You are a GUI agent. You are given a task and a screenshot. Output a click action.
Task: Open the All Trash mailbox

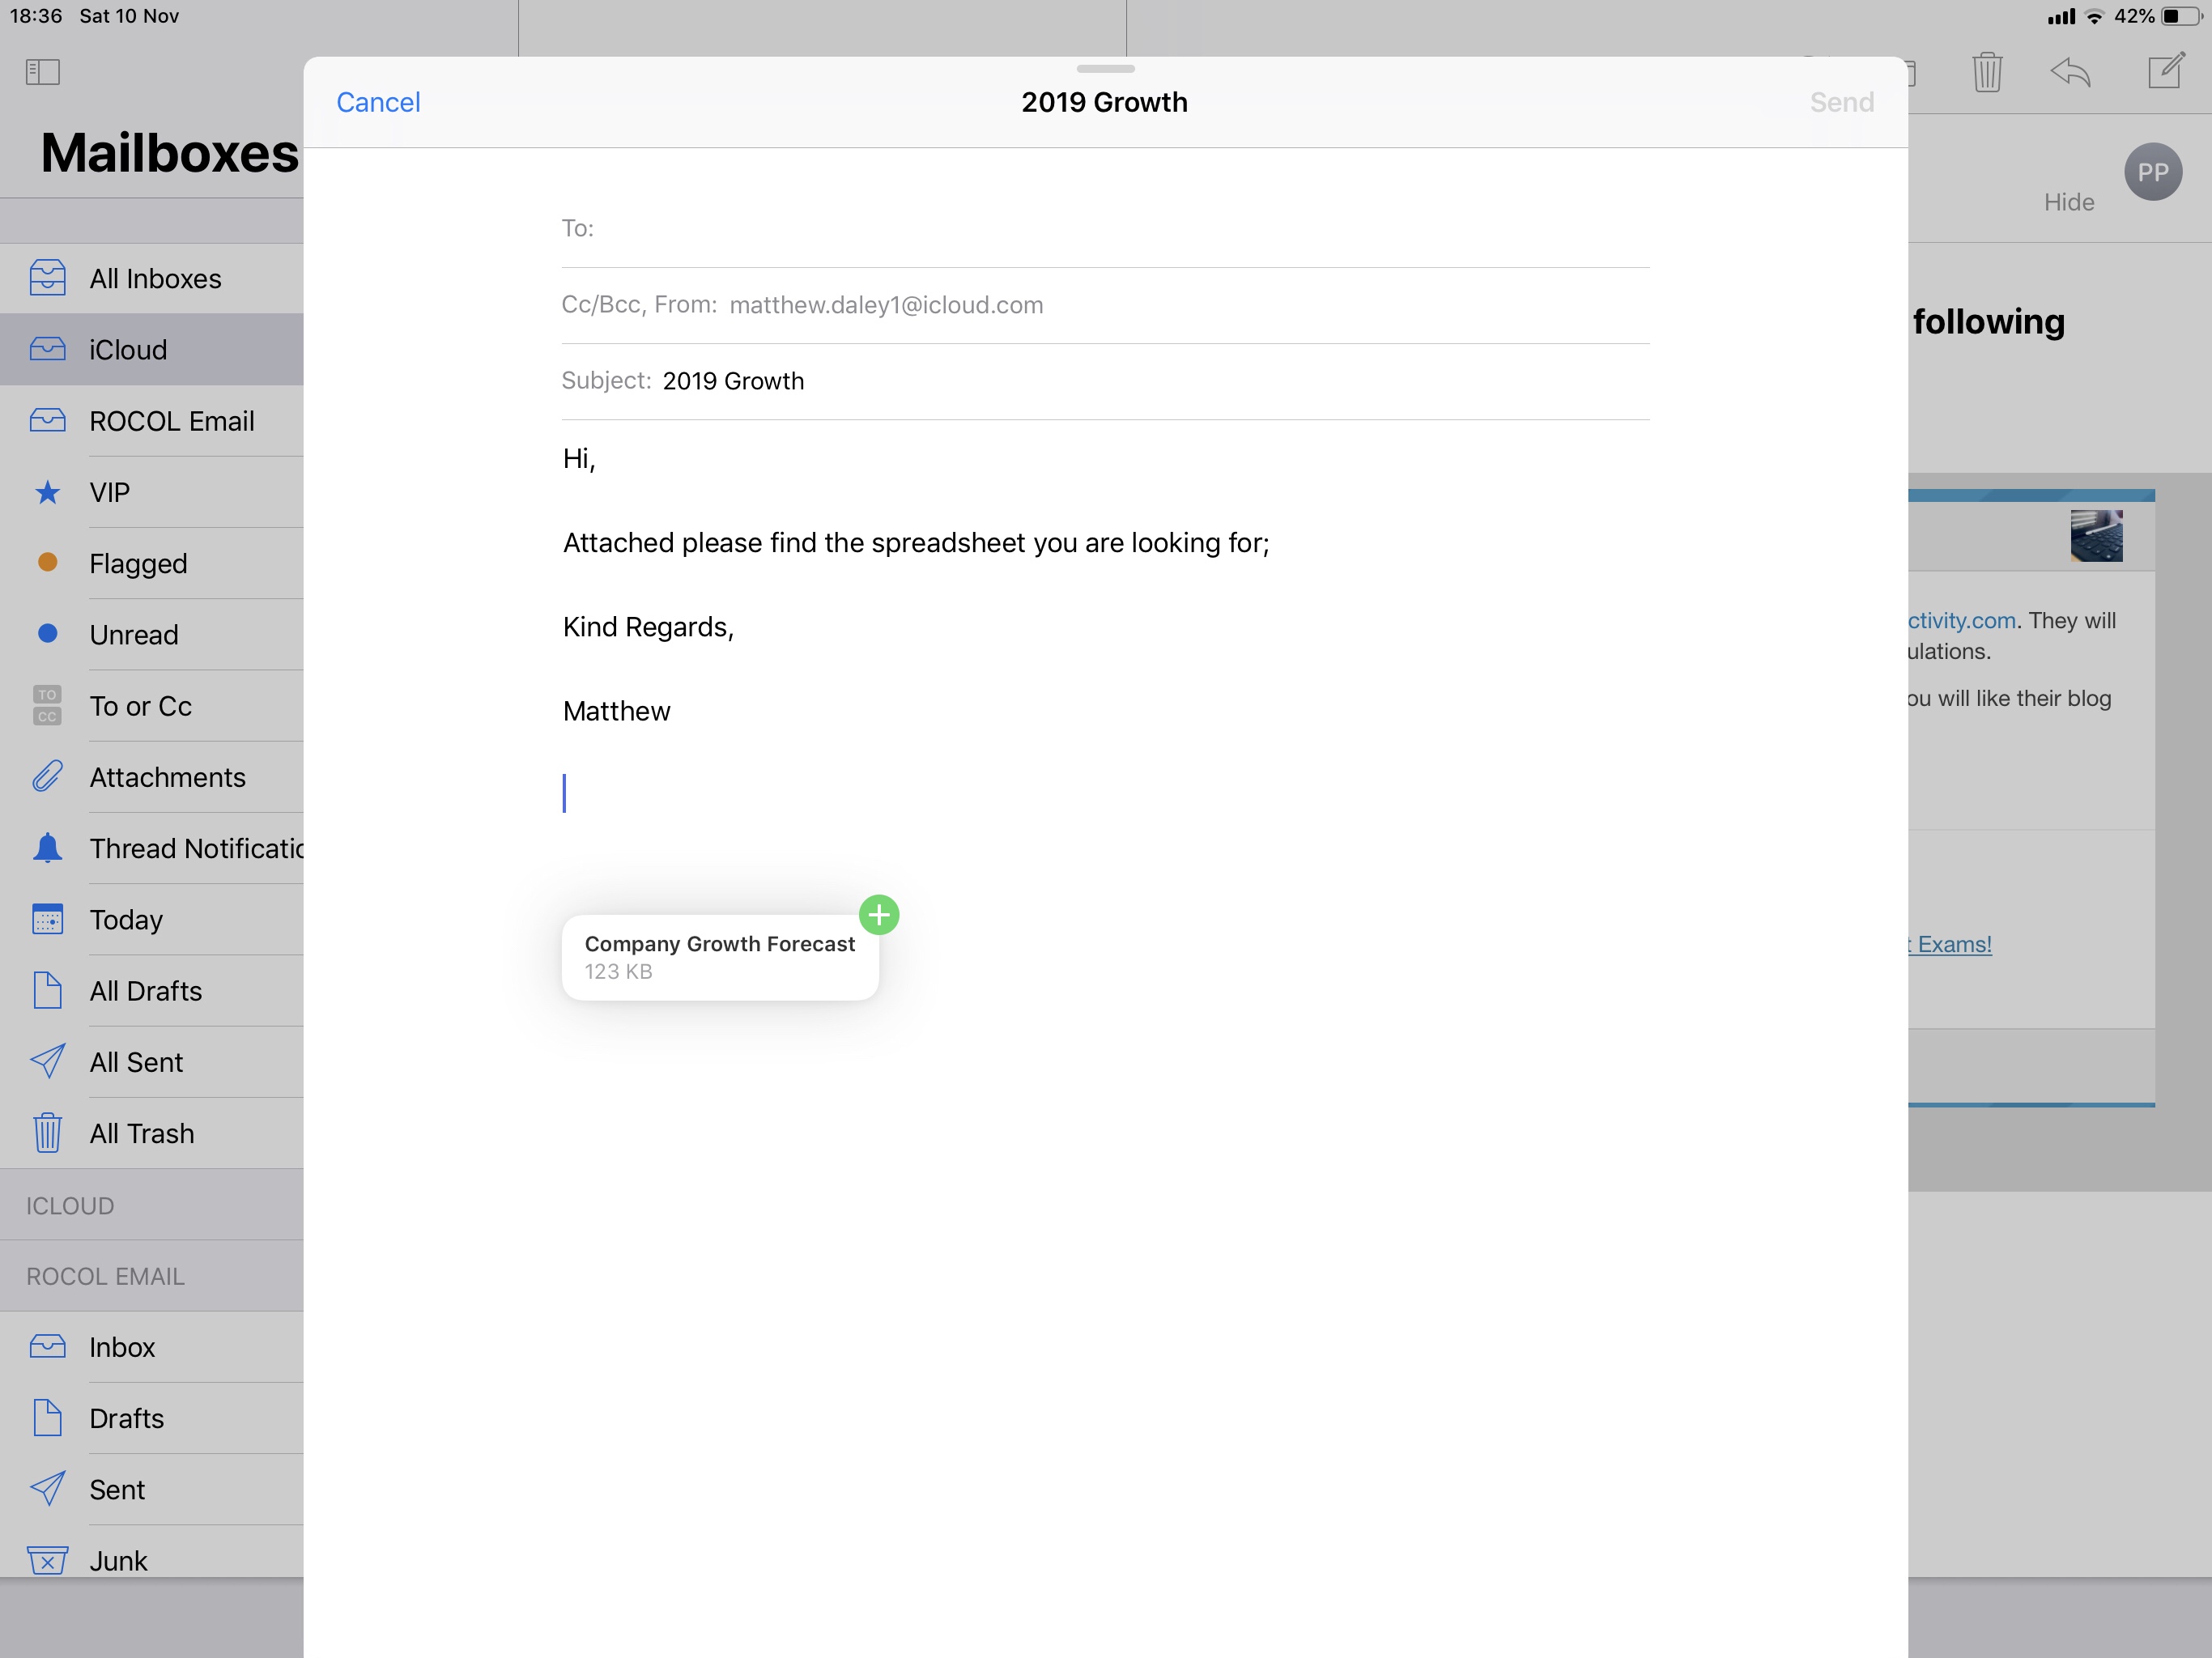coord(141,1133)
